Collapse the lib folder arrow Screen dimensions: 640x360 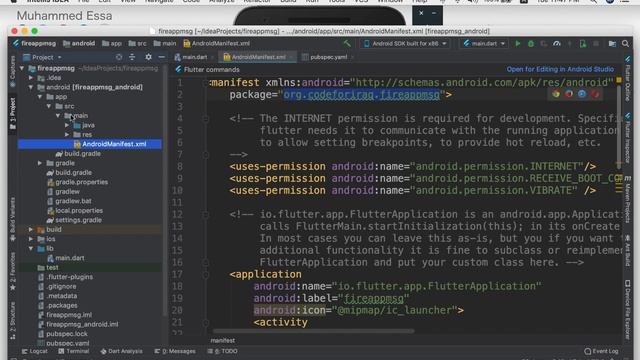pos(31,248)
